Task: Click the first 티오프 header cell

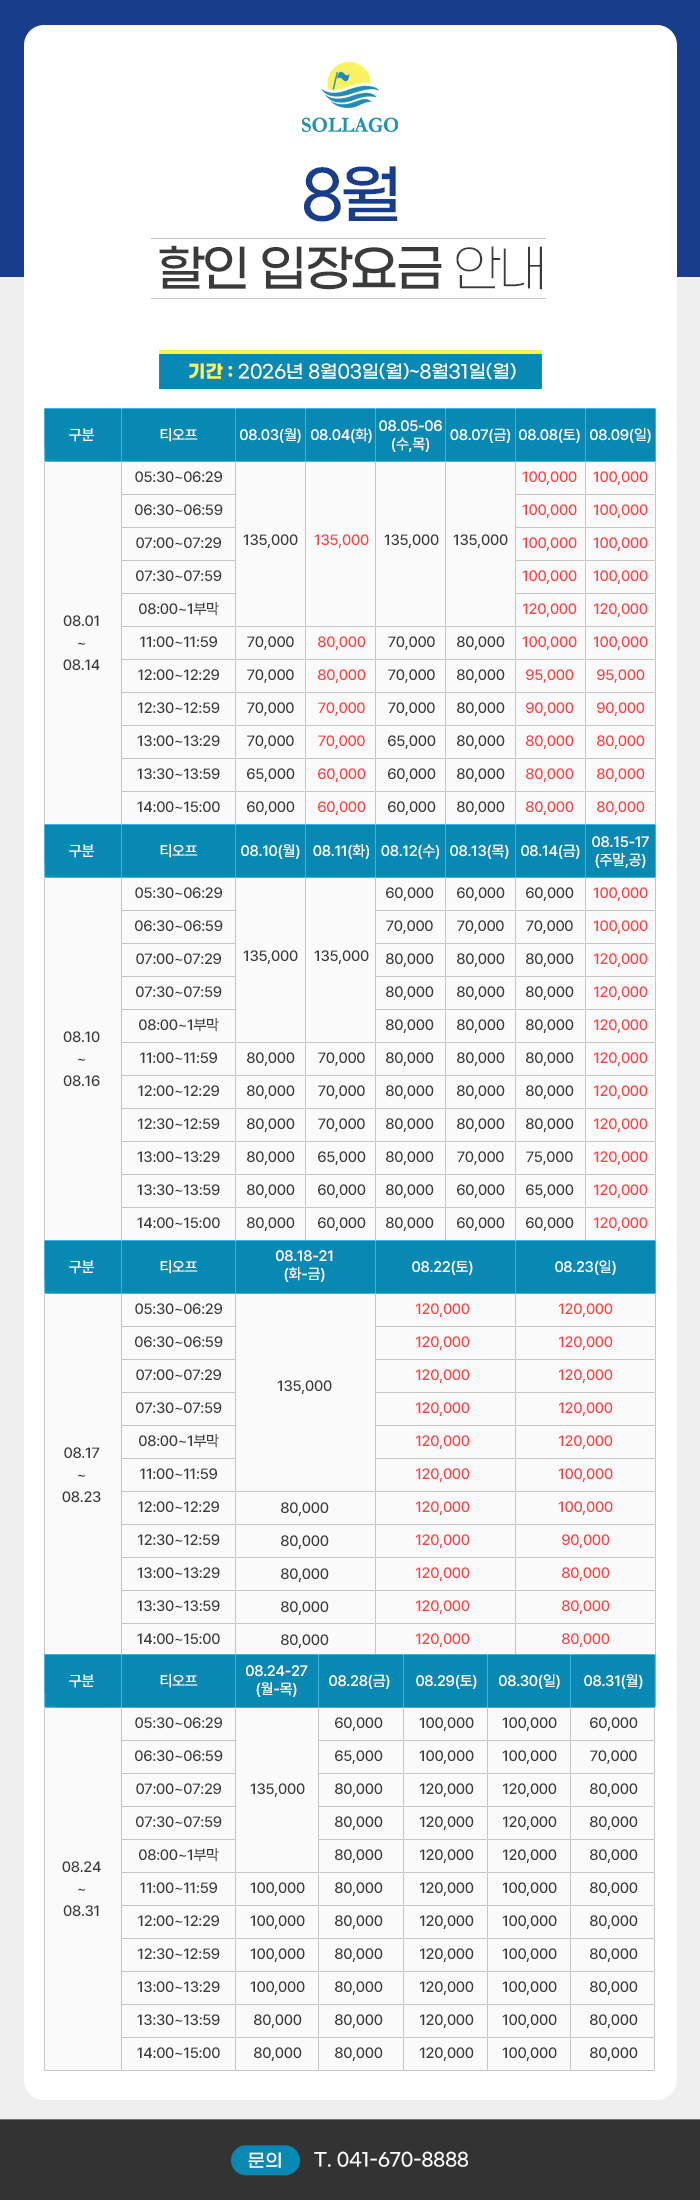Action: [x=178, y=435]
